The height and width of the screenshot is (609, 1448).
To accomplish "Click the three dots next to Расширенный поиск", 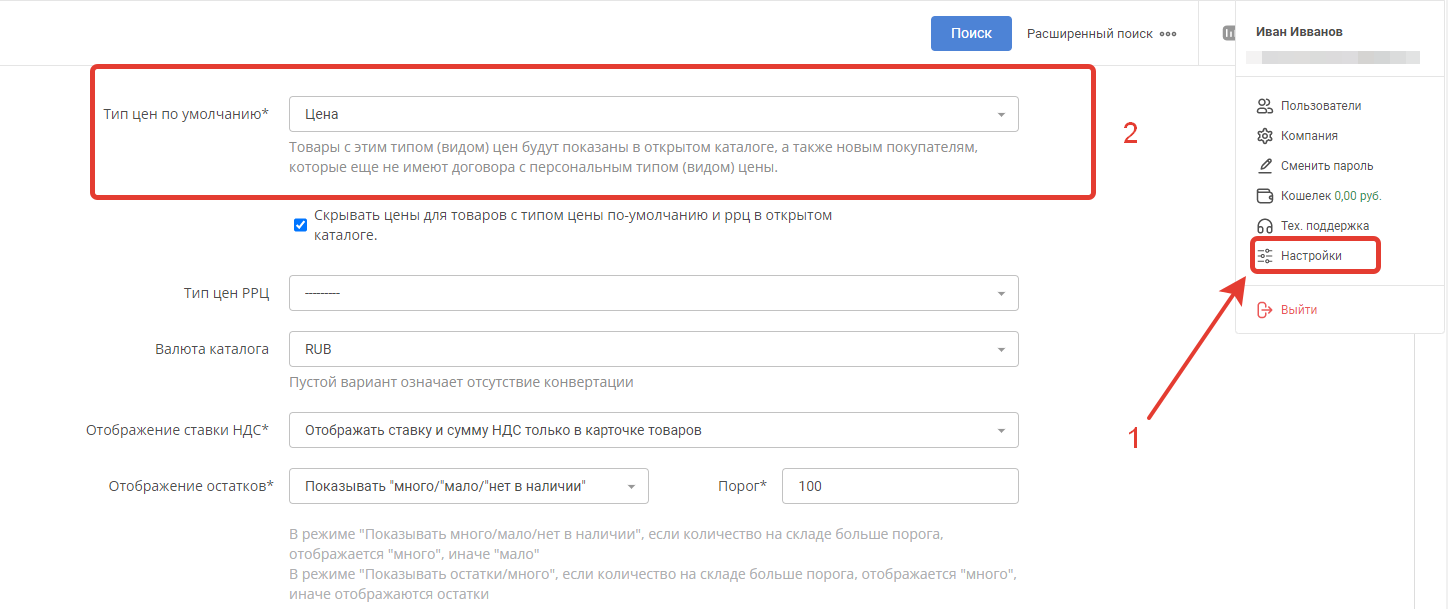I will (x=1168, y=34).
